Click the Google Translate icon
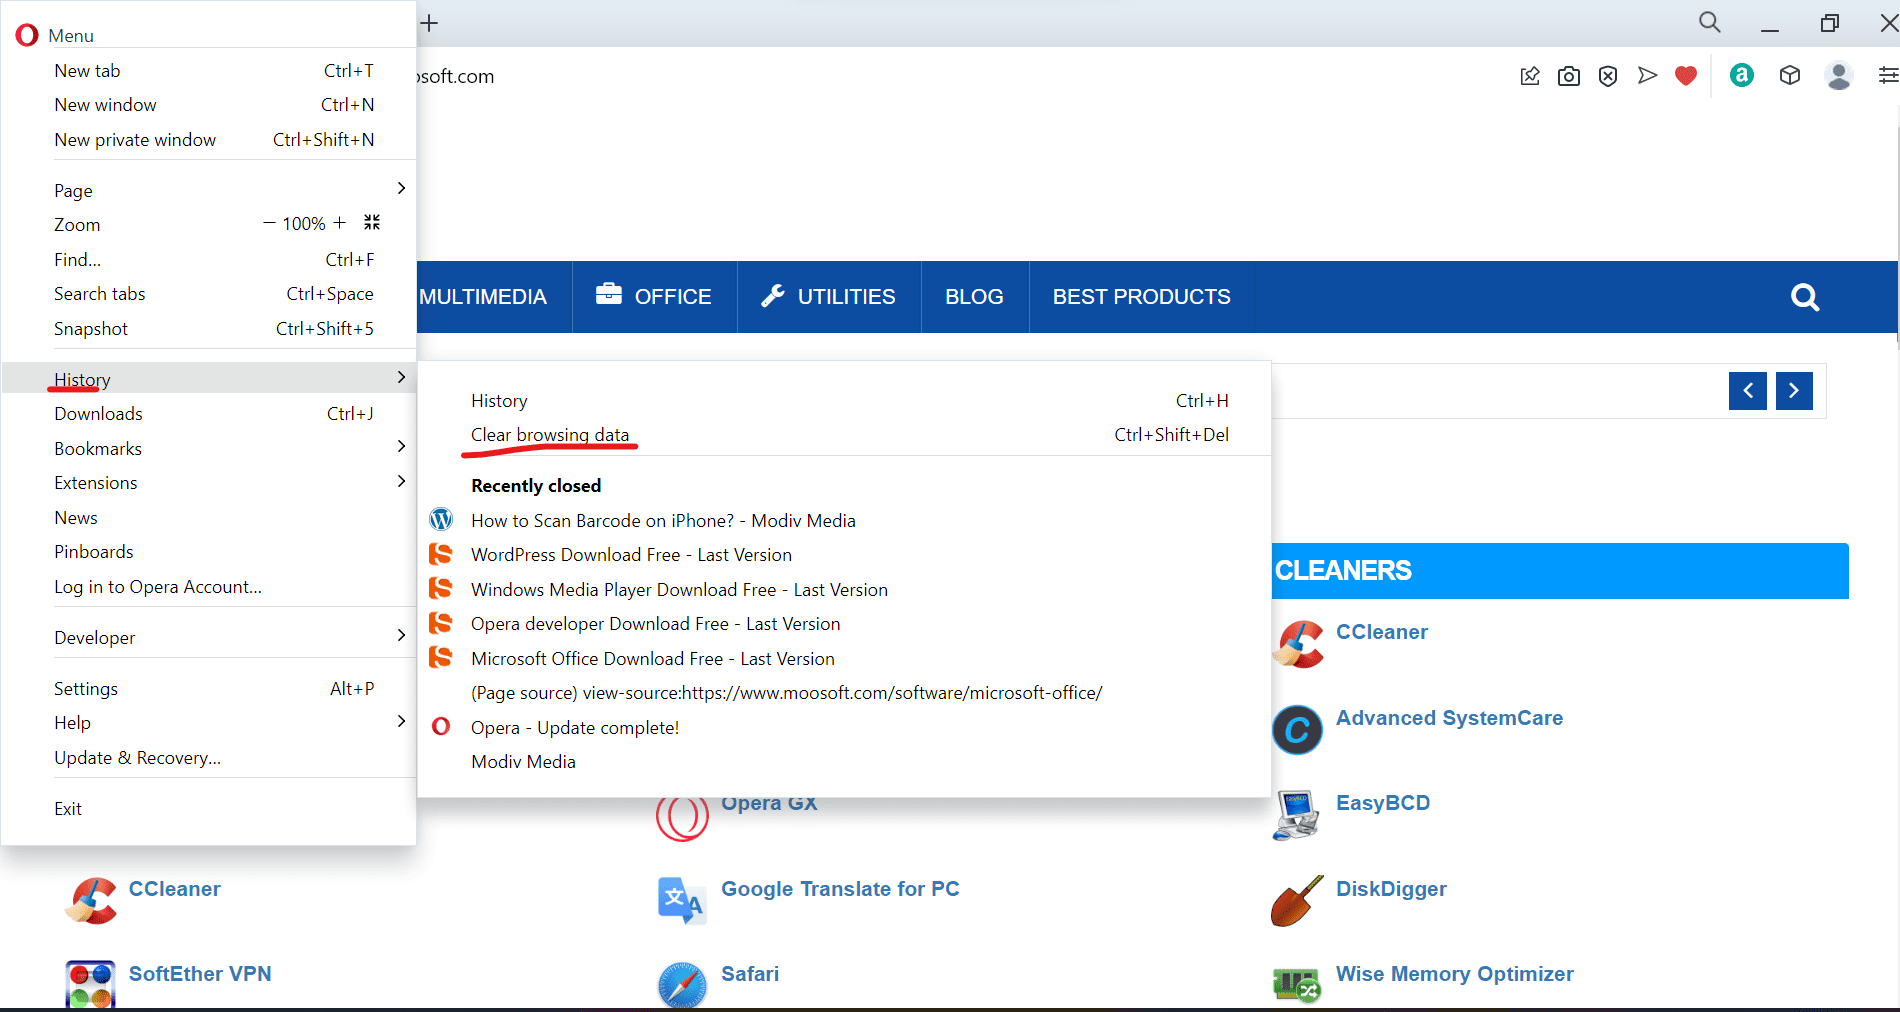Screen dimensions: 1900x1012 click(x=682, y=901)
